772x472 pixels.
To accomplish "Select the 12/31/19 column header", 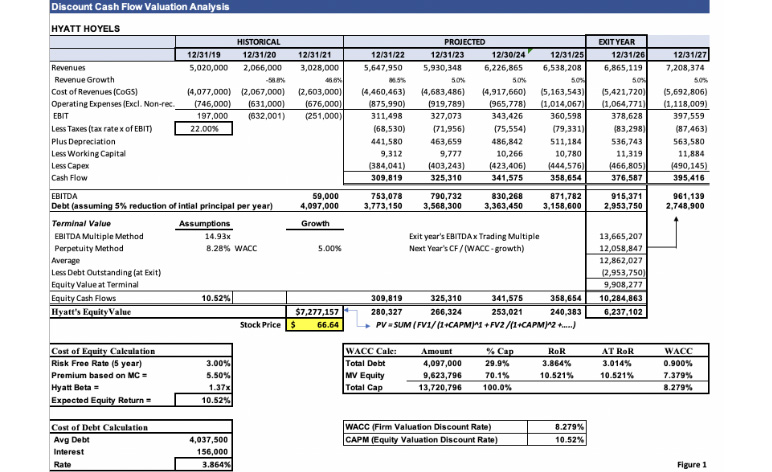I will pyautogui.click(x=204, y=55).
